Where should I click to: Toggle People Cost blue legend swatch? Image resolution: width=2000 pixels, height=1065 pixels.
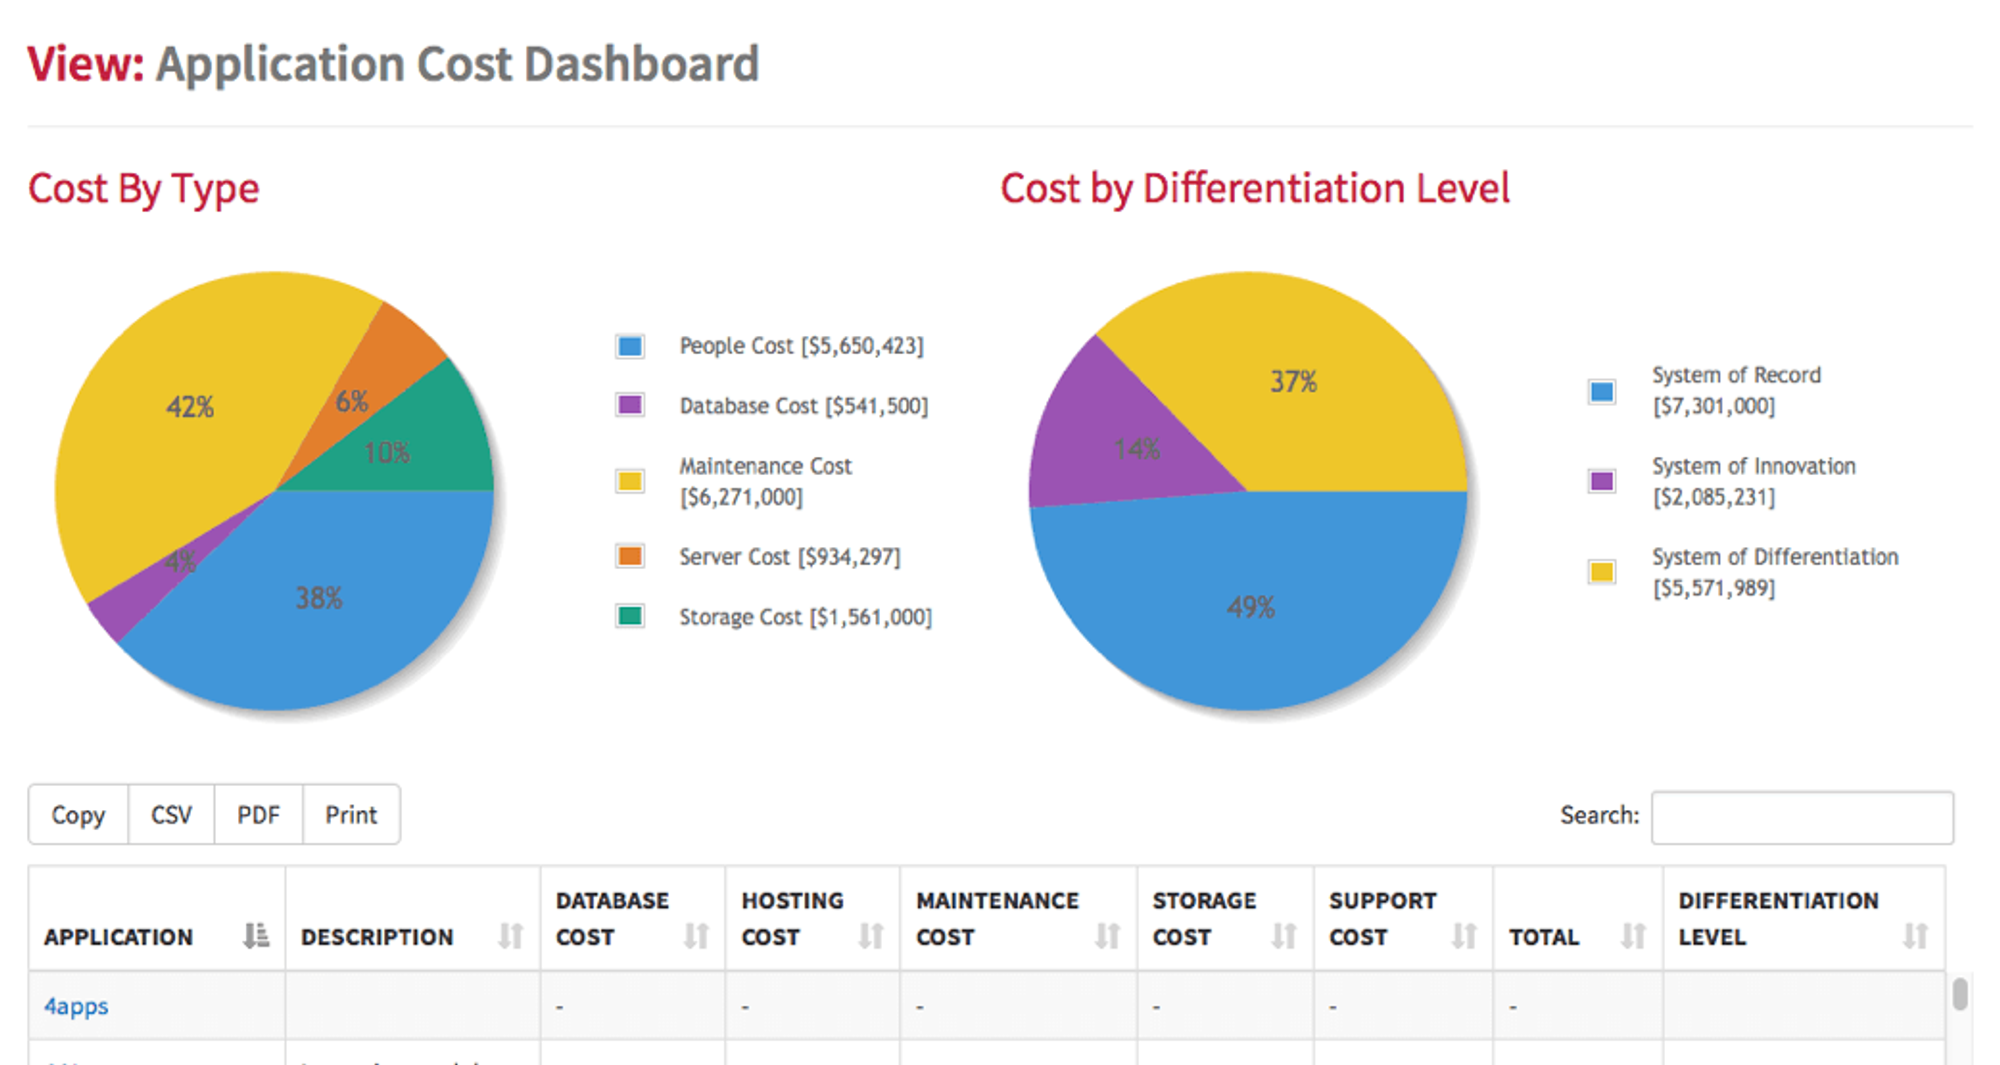[630, 346]
